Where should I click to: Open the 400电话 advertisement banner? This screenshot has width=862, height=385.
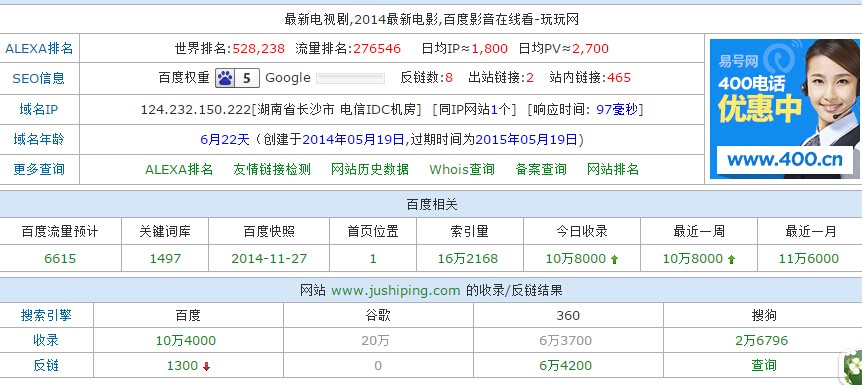click(x=784, y=109)
